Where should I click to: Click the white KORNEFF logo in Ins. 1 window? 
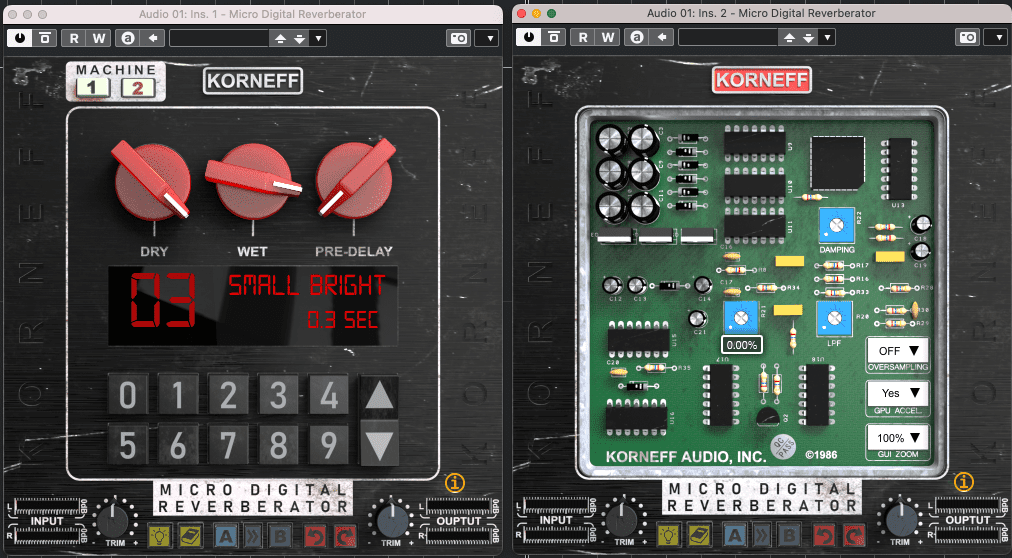tap(253, 81)
